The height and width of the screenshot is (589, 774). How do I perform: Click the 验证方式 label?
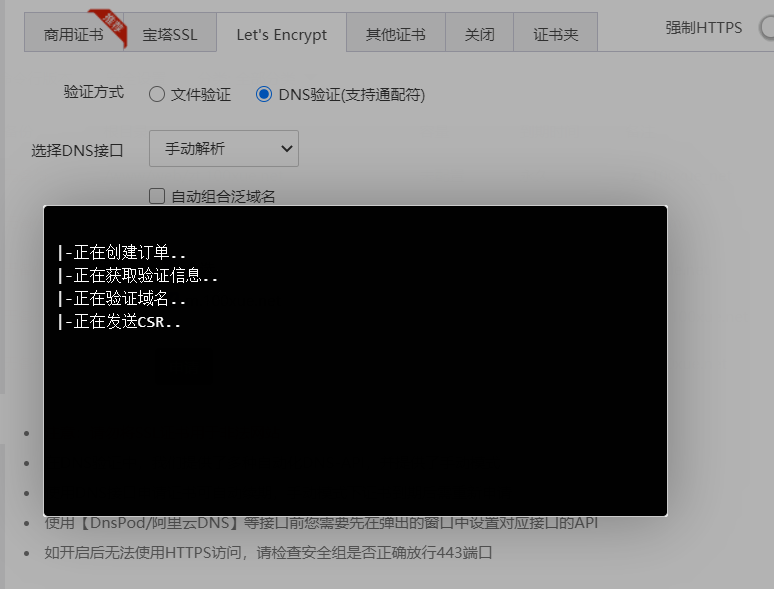click(93, 92)
